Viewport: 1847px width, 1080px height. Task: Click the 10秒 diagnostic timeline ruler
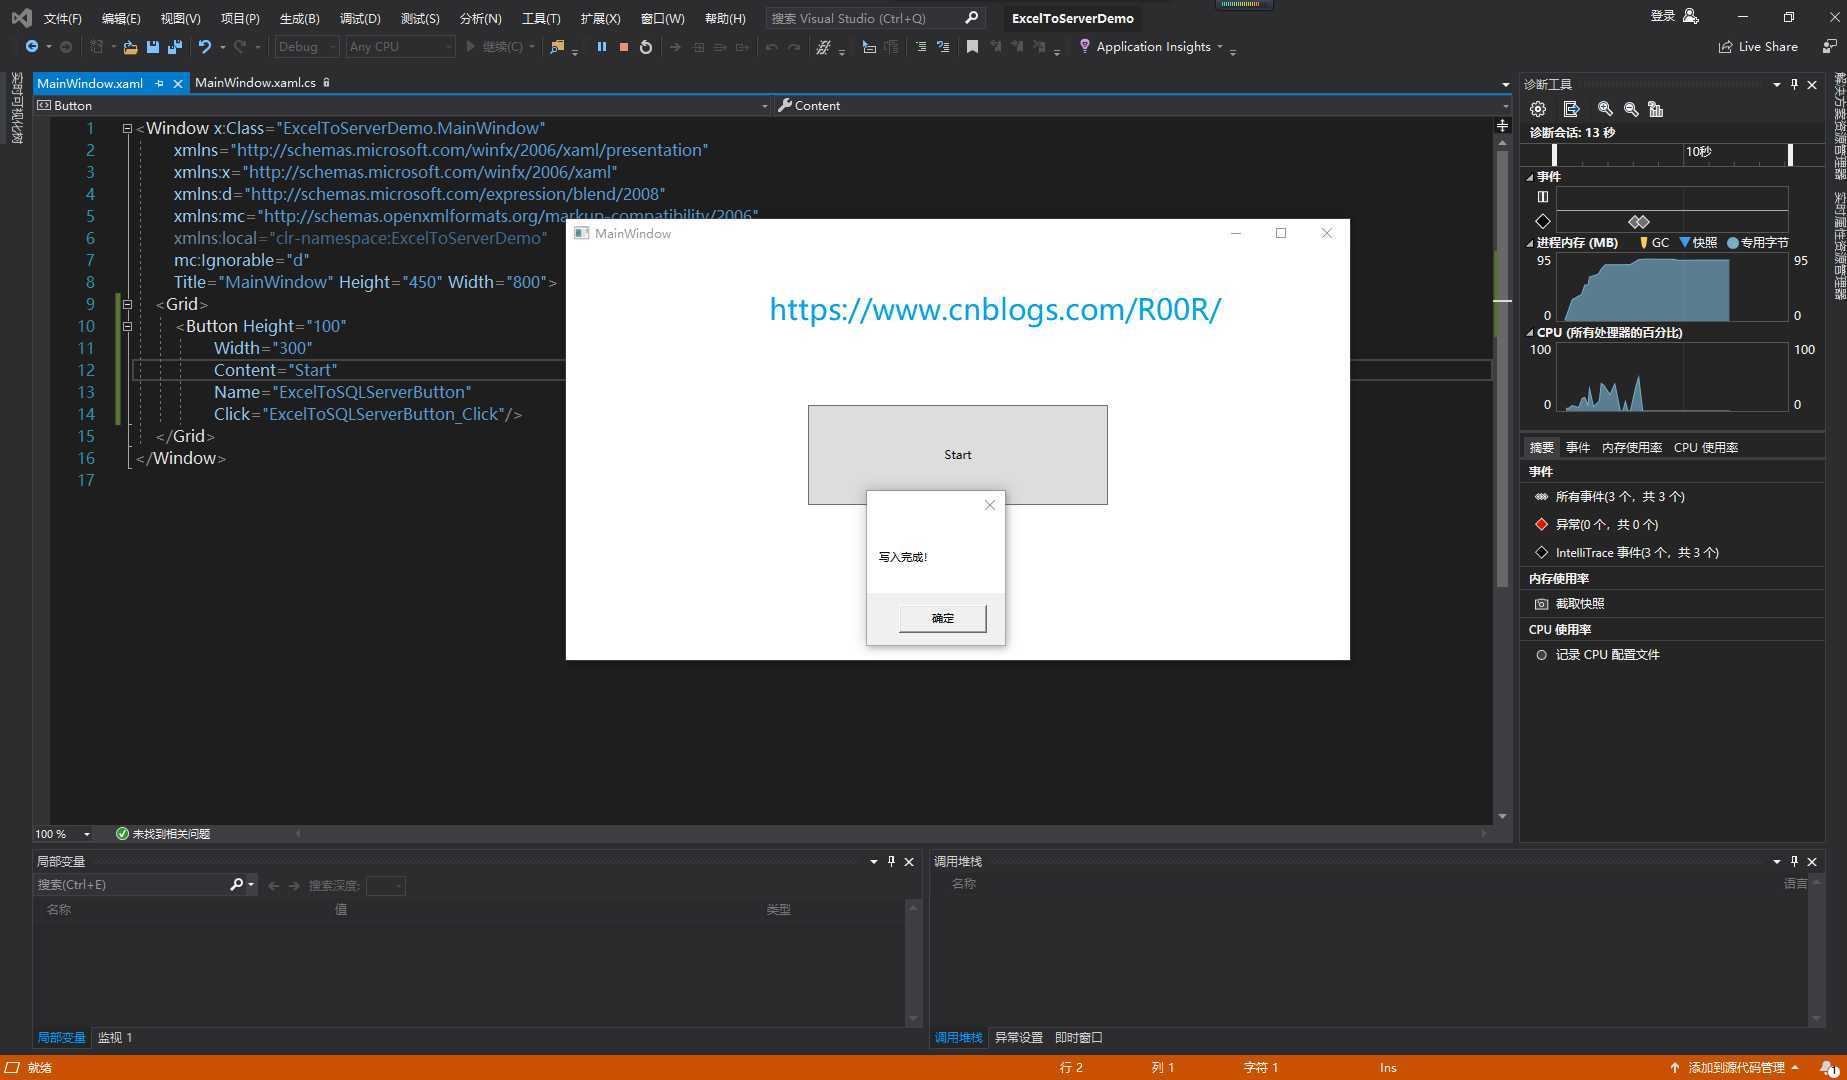(x=1671, y=153)
